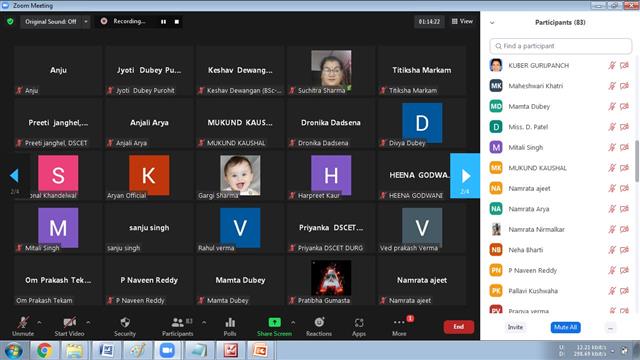This screenshot has height=360, width=640.
Task: Click KUBER GURUPANCH muted mic icon
Action: point(612,65)
